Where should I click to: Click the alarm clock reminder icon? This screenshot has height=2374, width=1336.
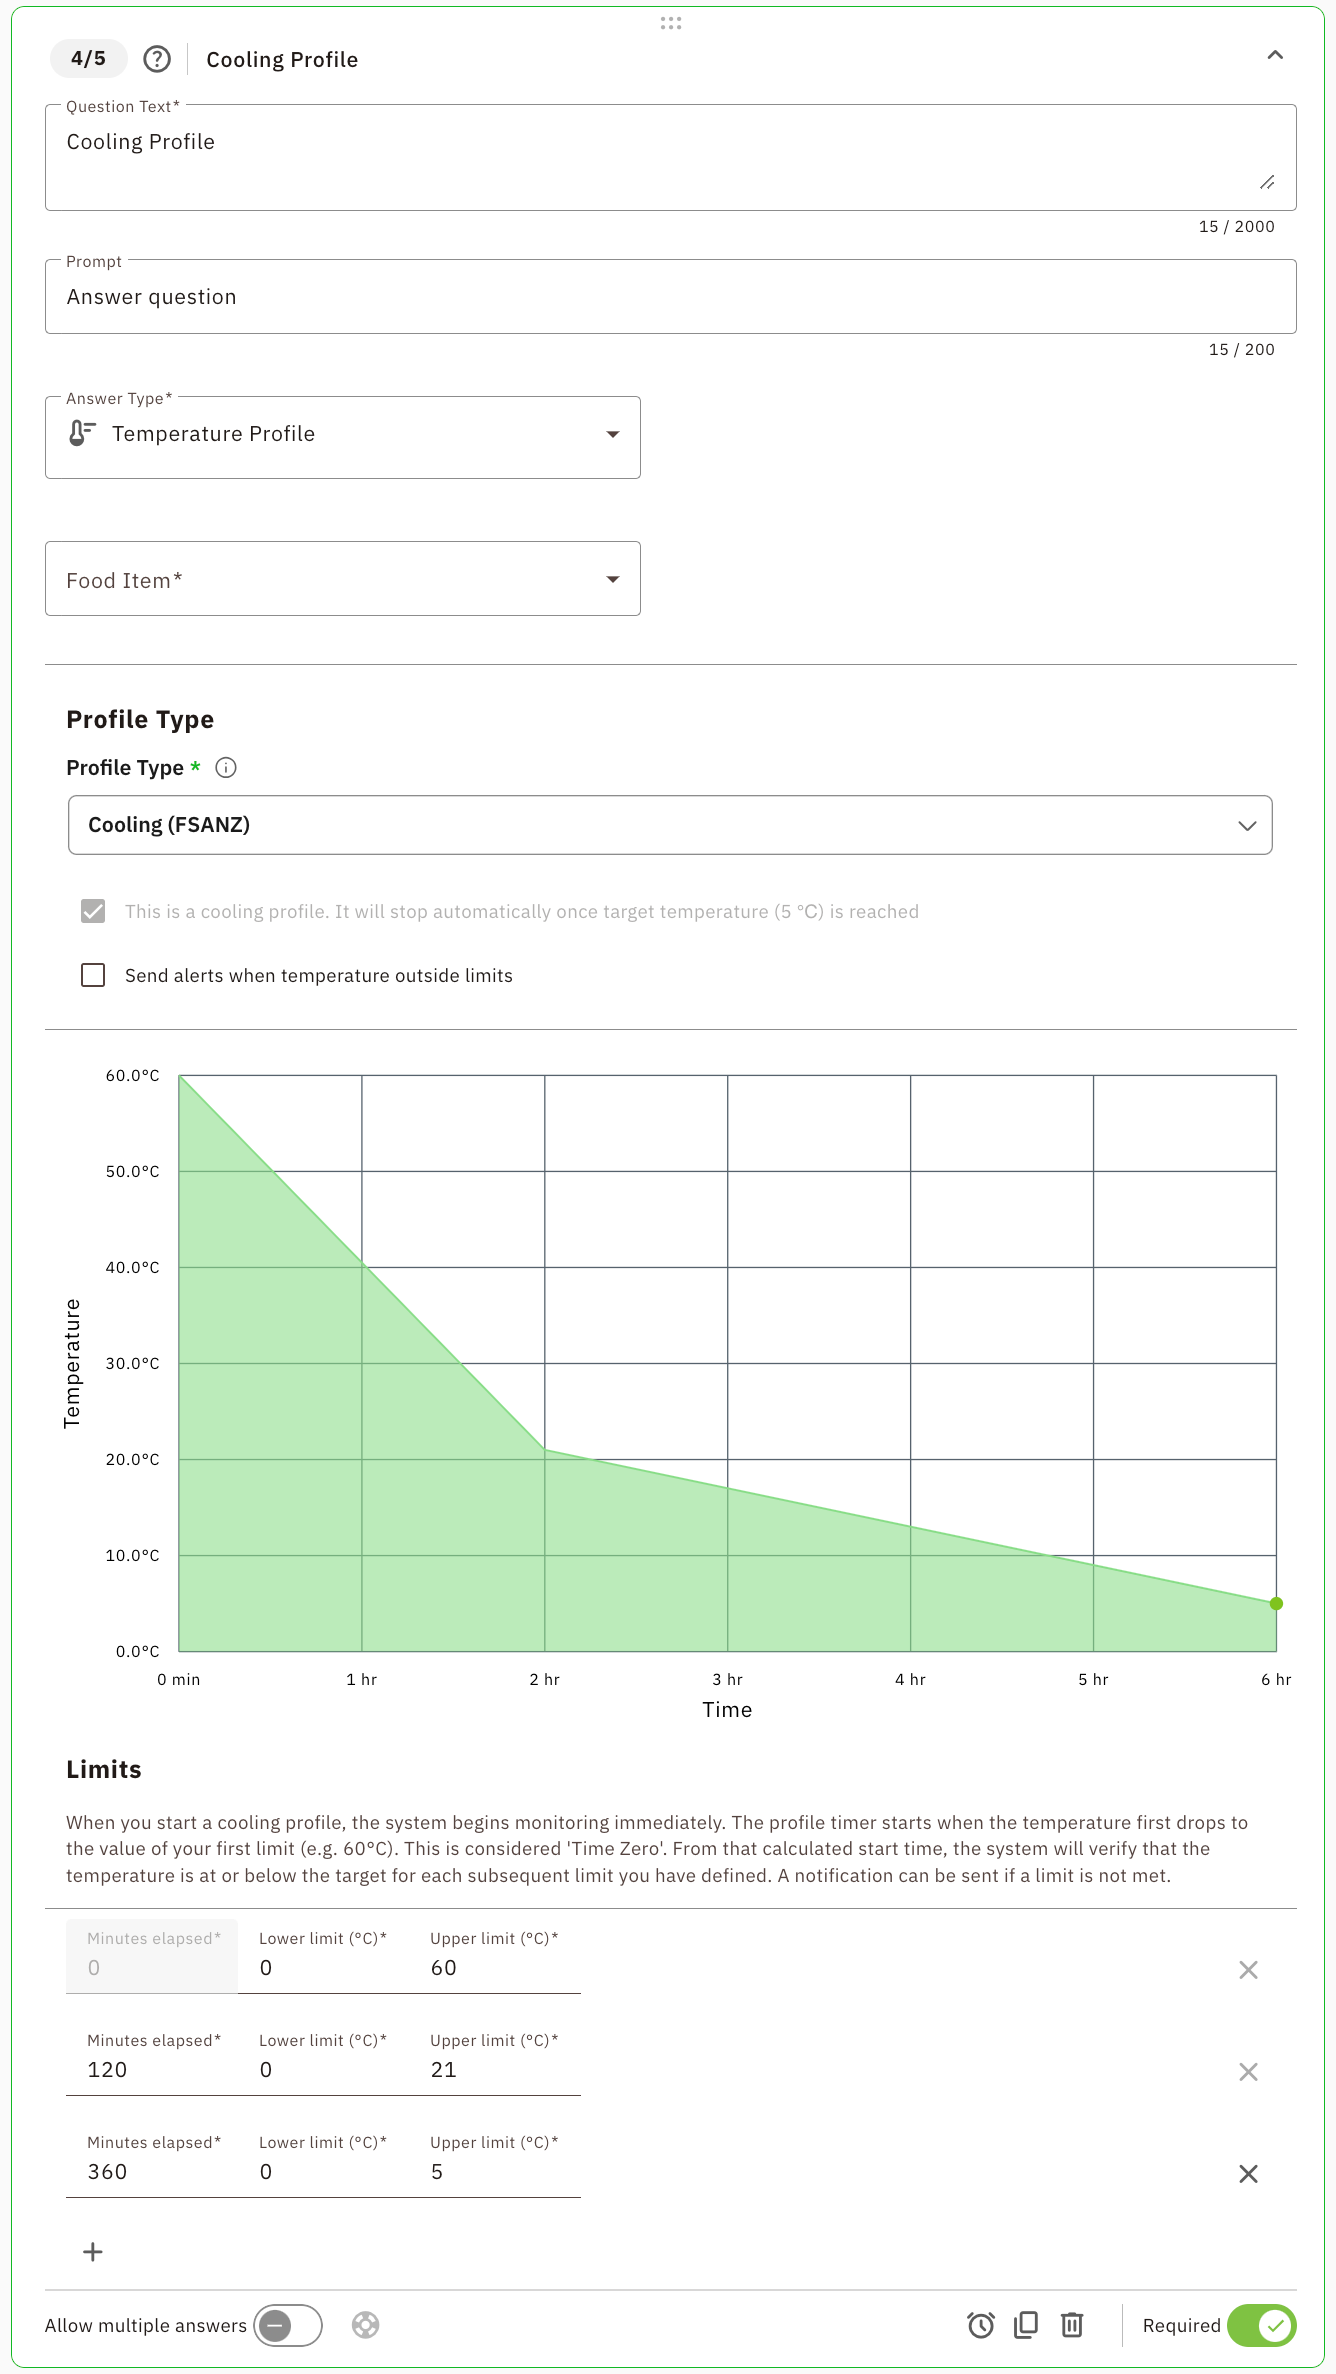click(x=981, y=2325)
